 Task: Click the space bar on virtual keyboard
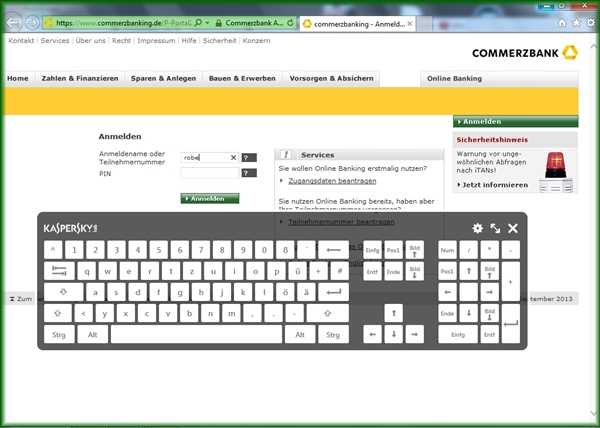[x=196, y=335]
